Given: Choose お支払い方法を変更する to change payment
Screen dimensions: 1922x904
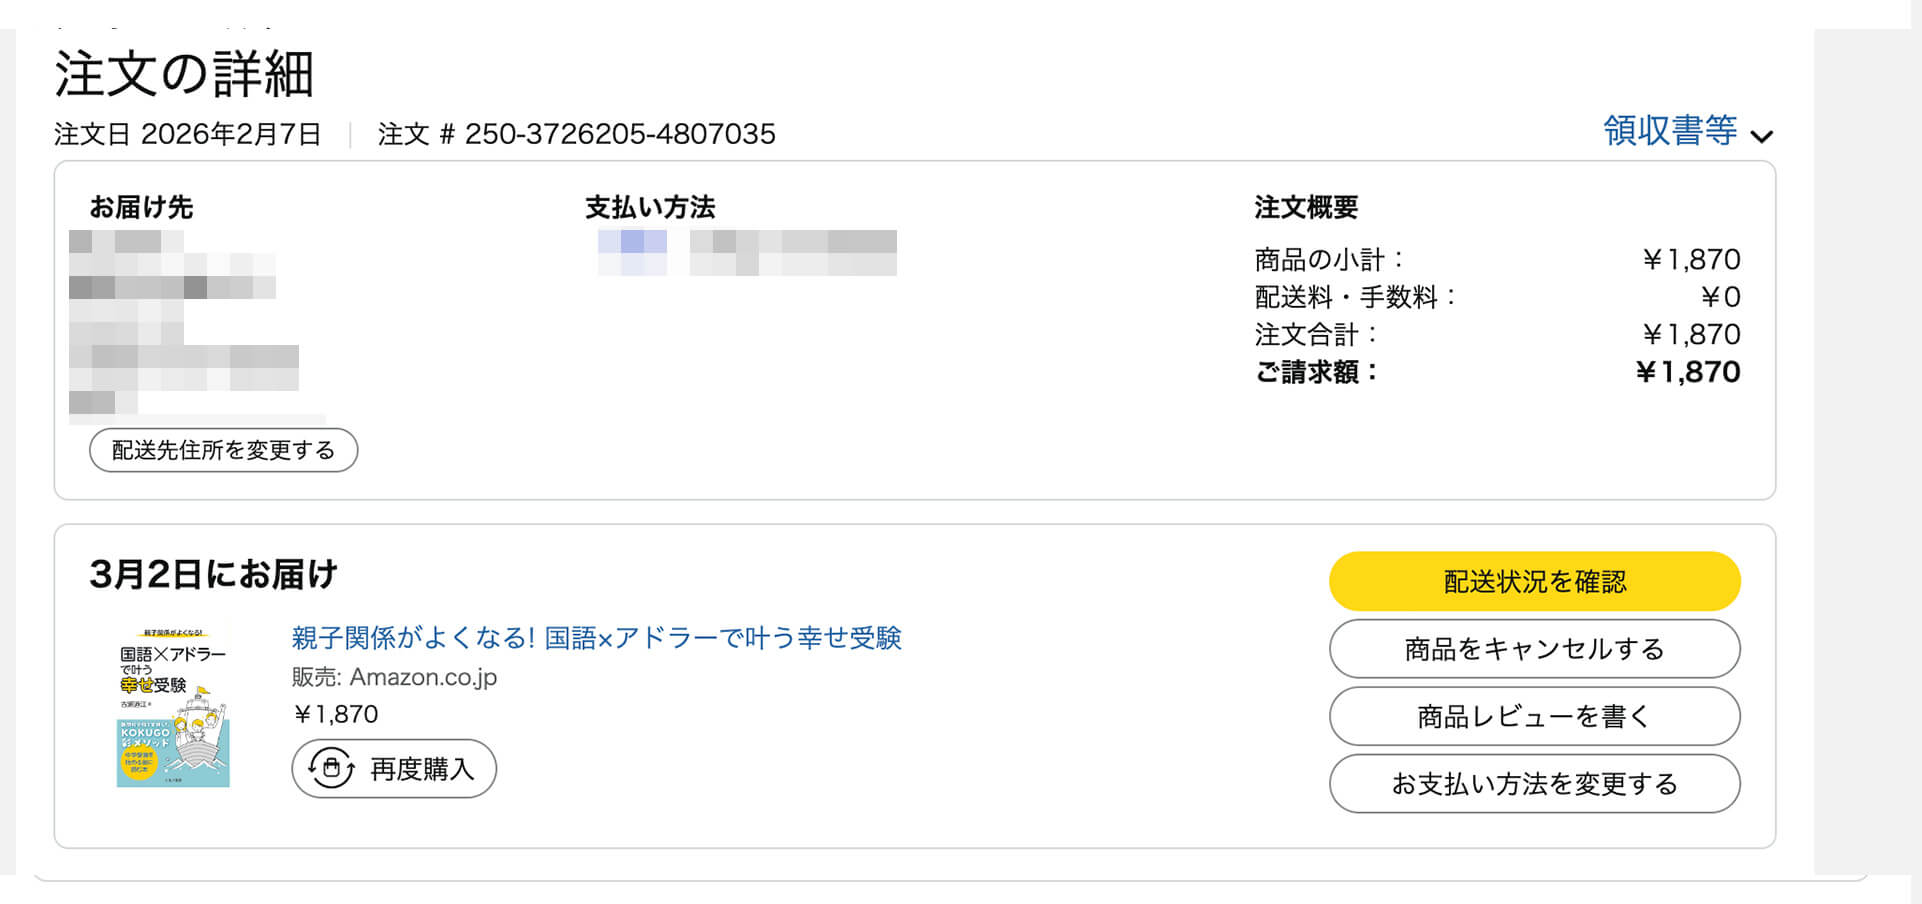Looking at the screenshot, I should [x=1534, y=784].
